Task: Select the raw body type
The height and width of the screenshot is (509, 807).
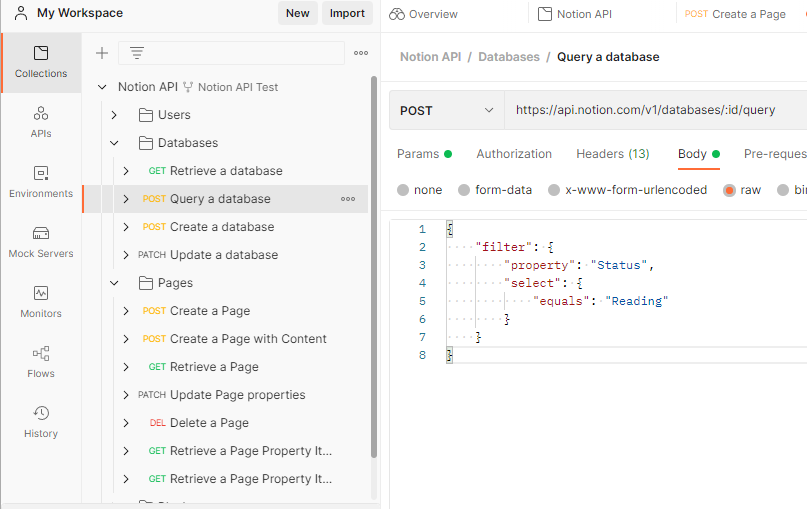Action: click(x=729, y=190)
